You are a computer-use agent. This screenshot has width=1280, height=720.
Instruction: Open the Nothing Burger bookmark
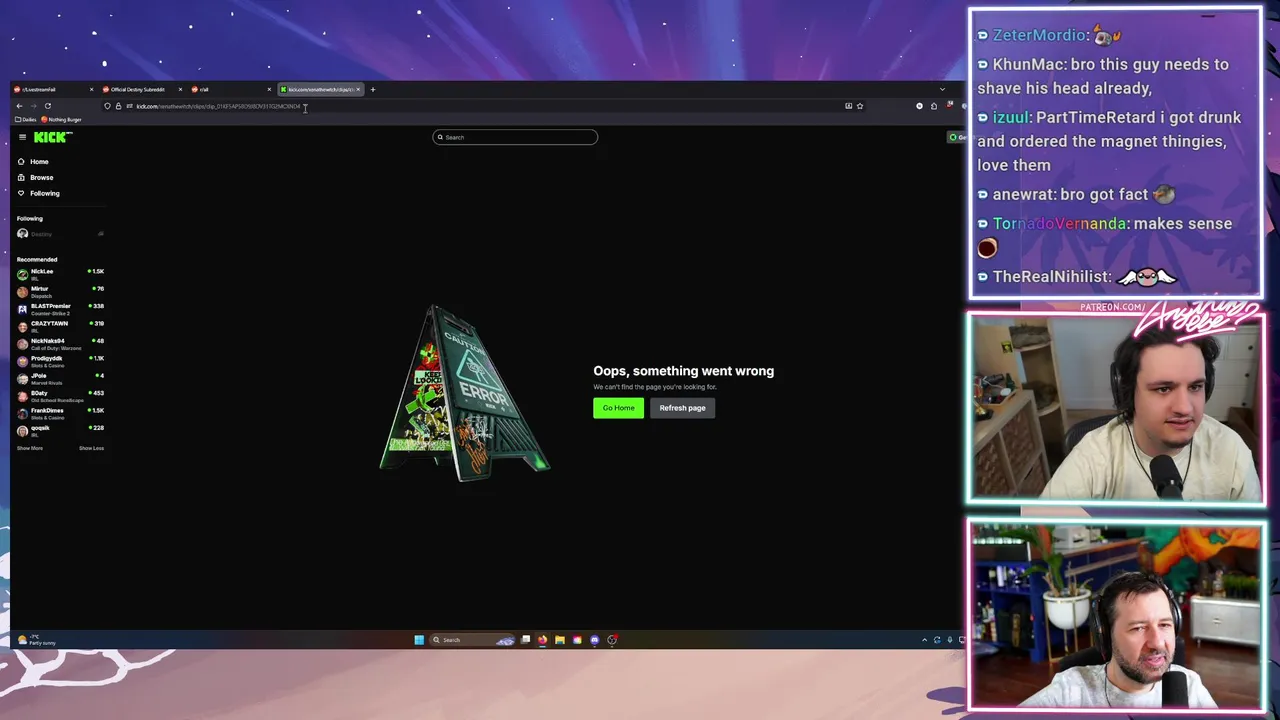[61, 119]
